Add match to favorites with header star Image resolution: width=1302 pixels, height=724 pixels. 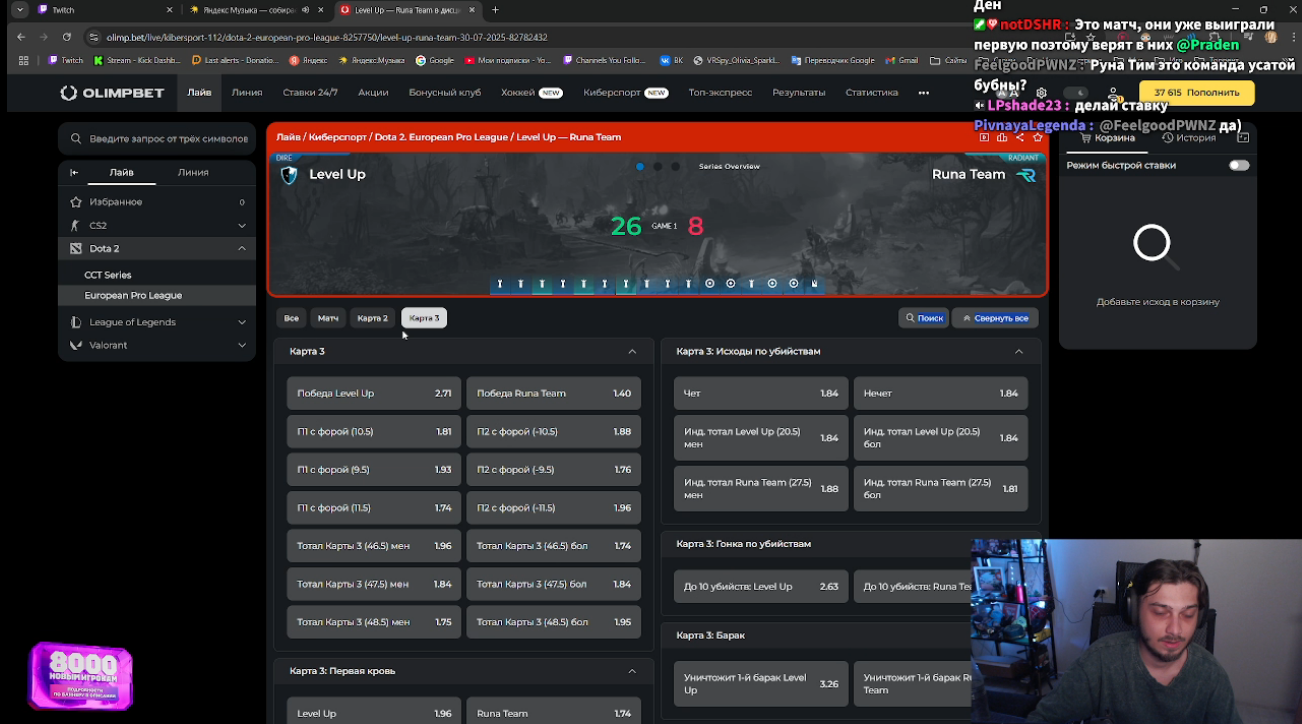1038,137
